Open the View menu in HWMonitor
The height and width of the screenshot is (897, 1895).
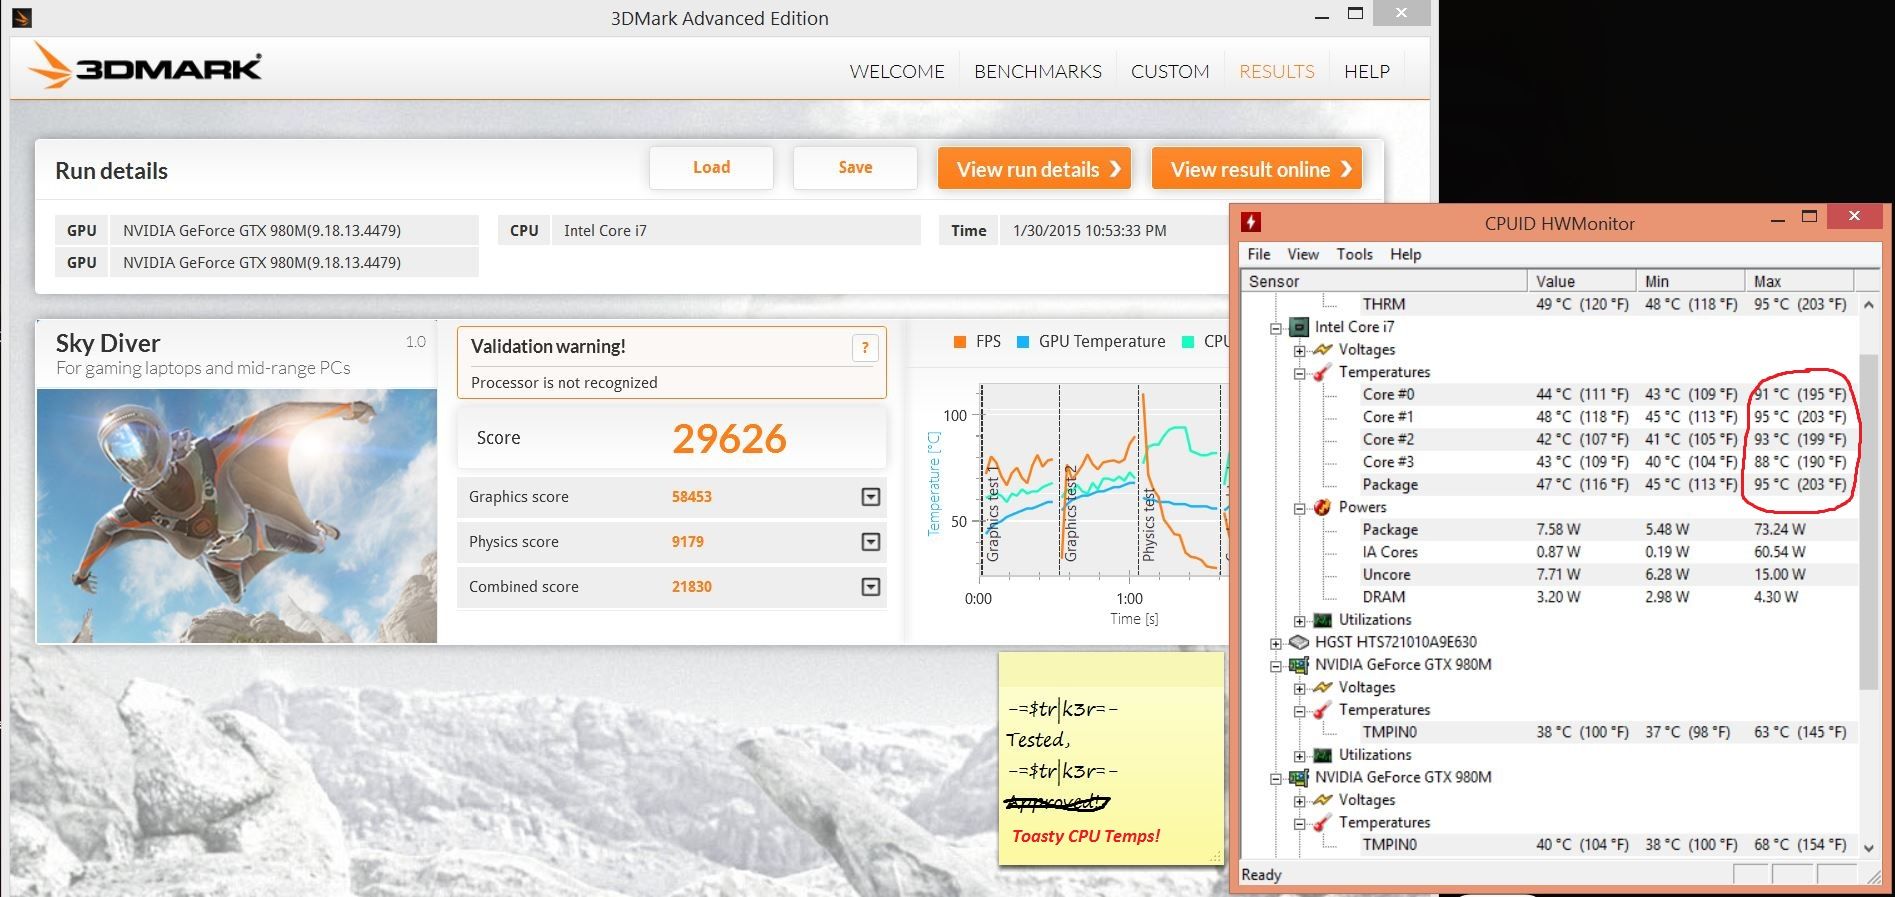pyautogui.click(x=1303, y=254)
